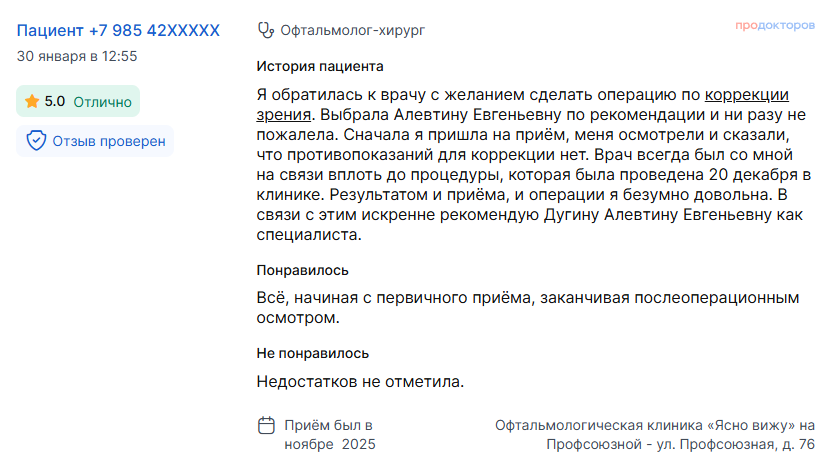Click the gold star rating icon
Image resolution: width=834 pixels, height=470 pixels.
[x=32, y=101]
